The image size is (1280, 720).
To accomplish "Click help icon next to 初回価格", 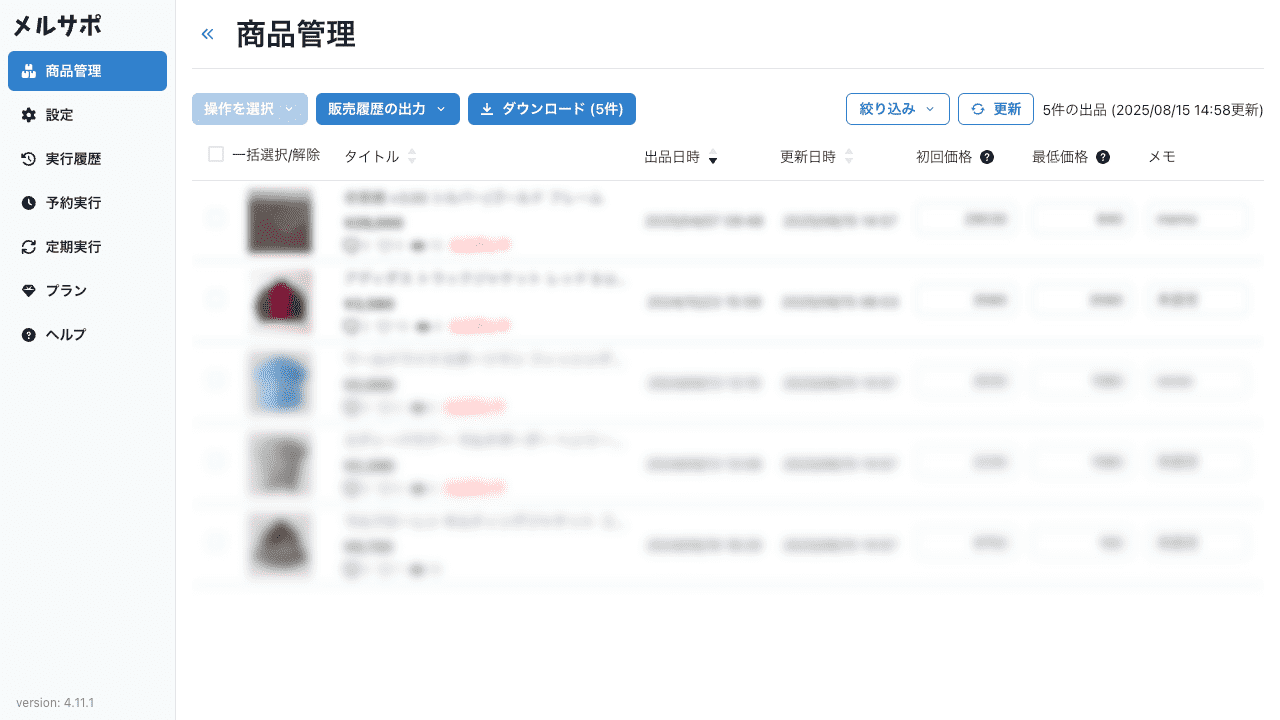I will pos(987,157).
